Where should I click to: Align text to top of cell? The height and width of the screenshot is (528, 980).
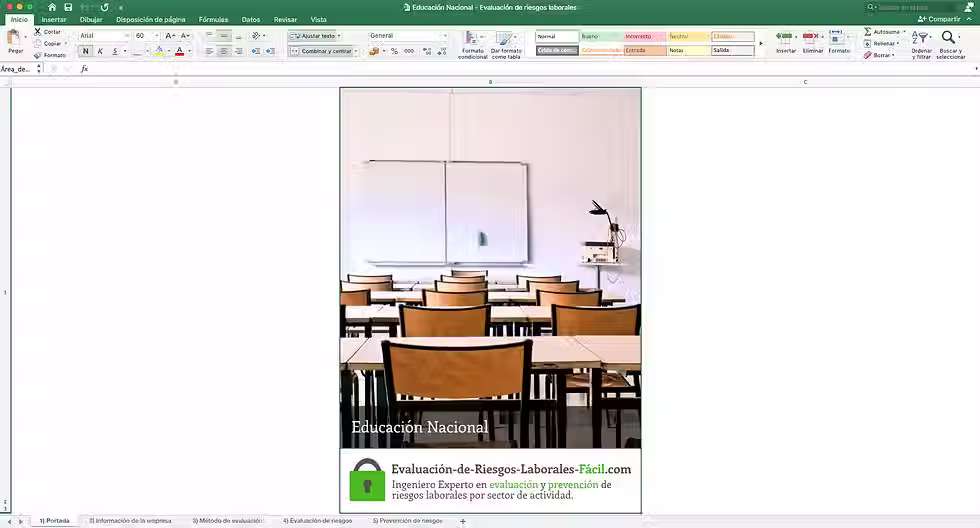pyautogui.click(x=209, y=36)
